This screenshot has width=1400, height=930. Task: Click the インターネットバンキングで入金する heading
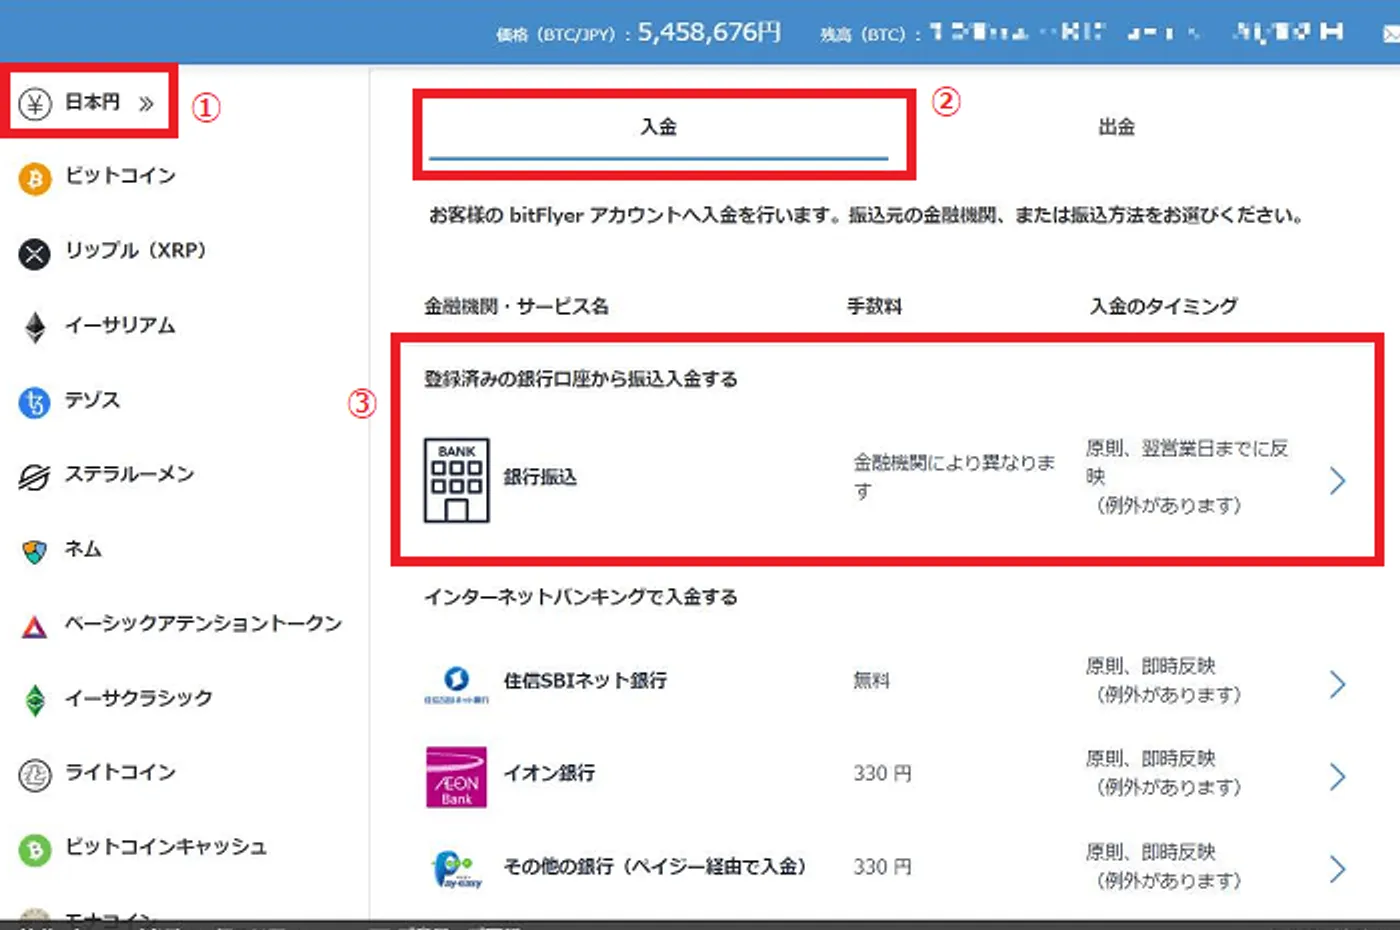pyautogui.click(x=581, y=597)
